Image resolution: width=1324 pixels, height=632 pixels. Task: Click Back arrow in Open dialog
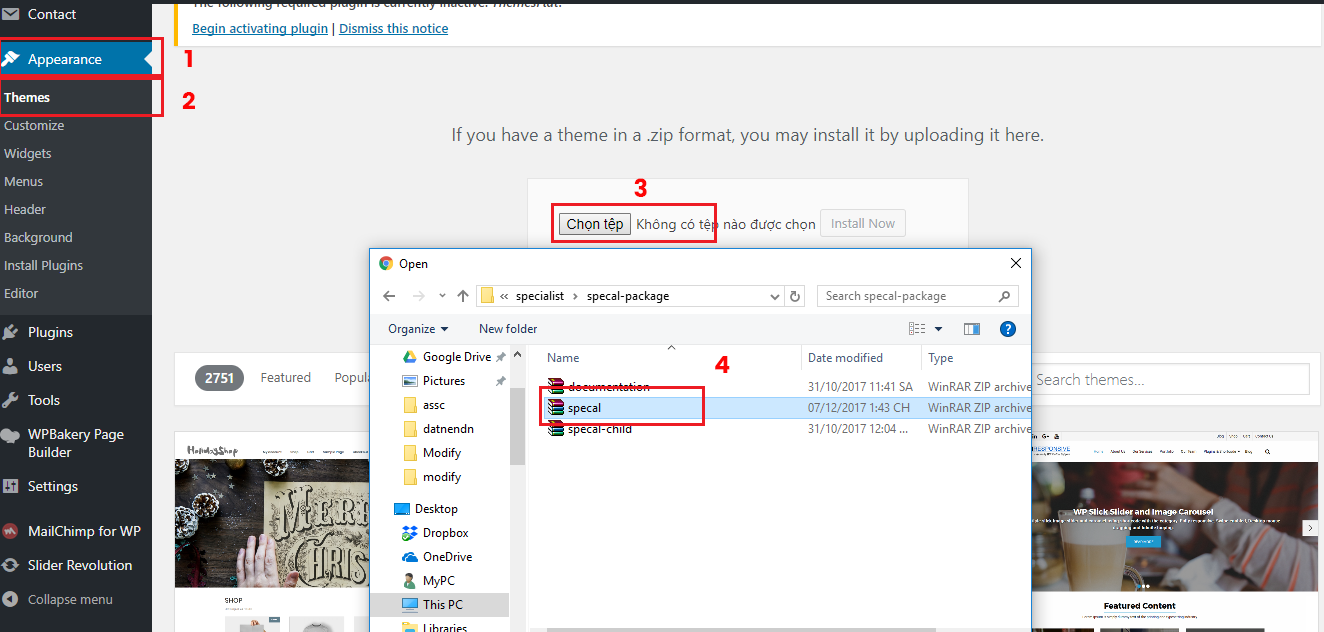tap(389, 296)
